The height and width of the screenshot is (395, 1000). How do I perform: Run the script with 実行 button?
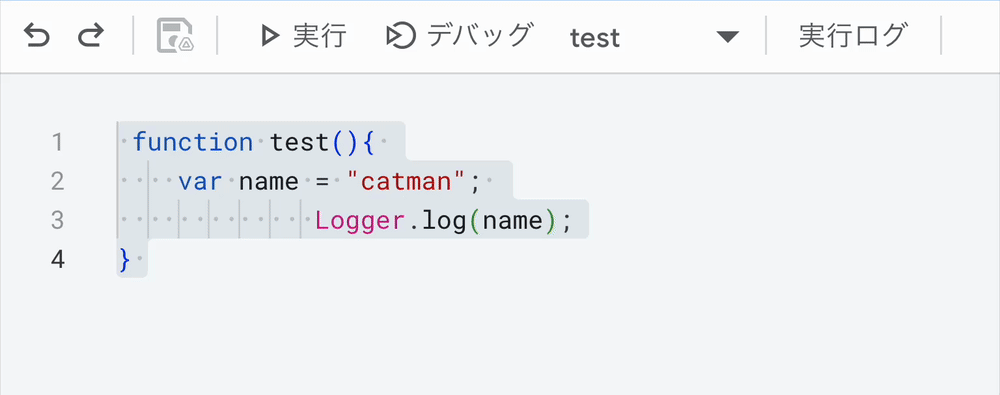(x=304, y=36)
